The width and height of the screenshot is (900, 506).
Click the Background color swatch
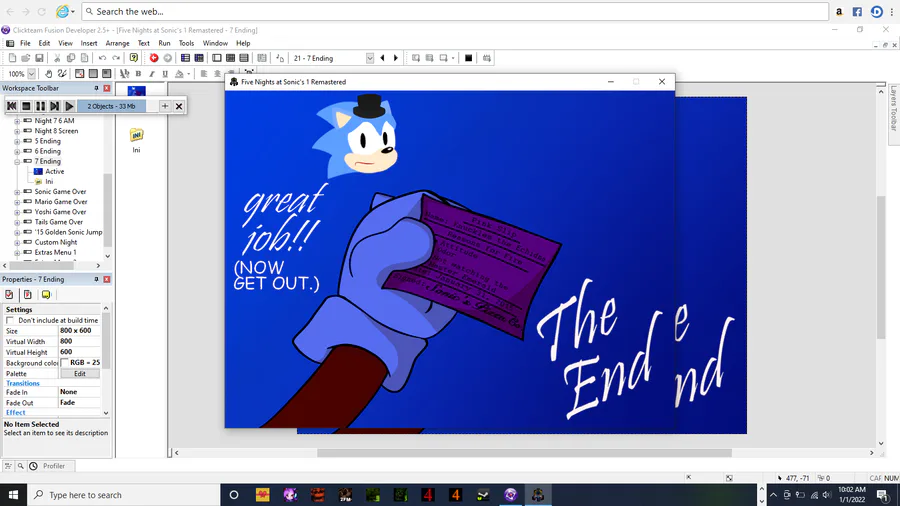(x=64, y=363)
